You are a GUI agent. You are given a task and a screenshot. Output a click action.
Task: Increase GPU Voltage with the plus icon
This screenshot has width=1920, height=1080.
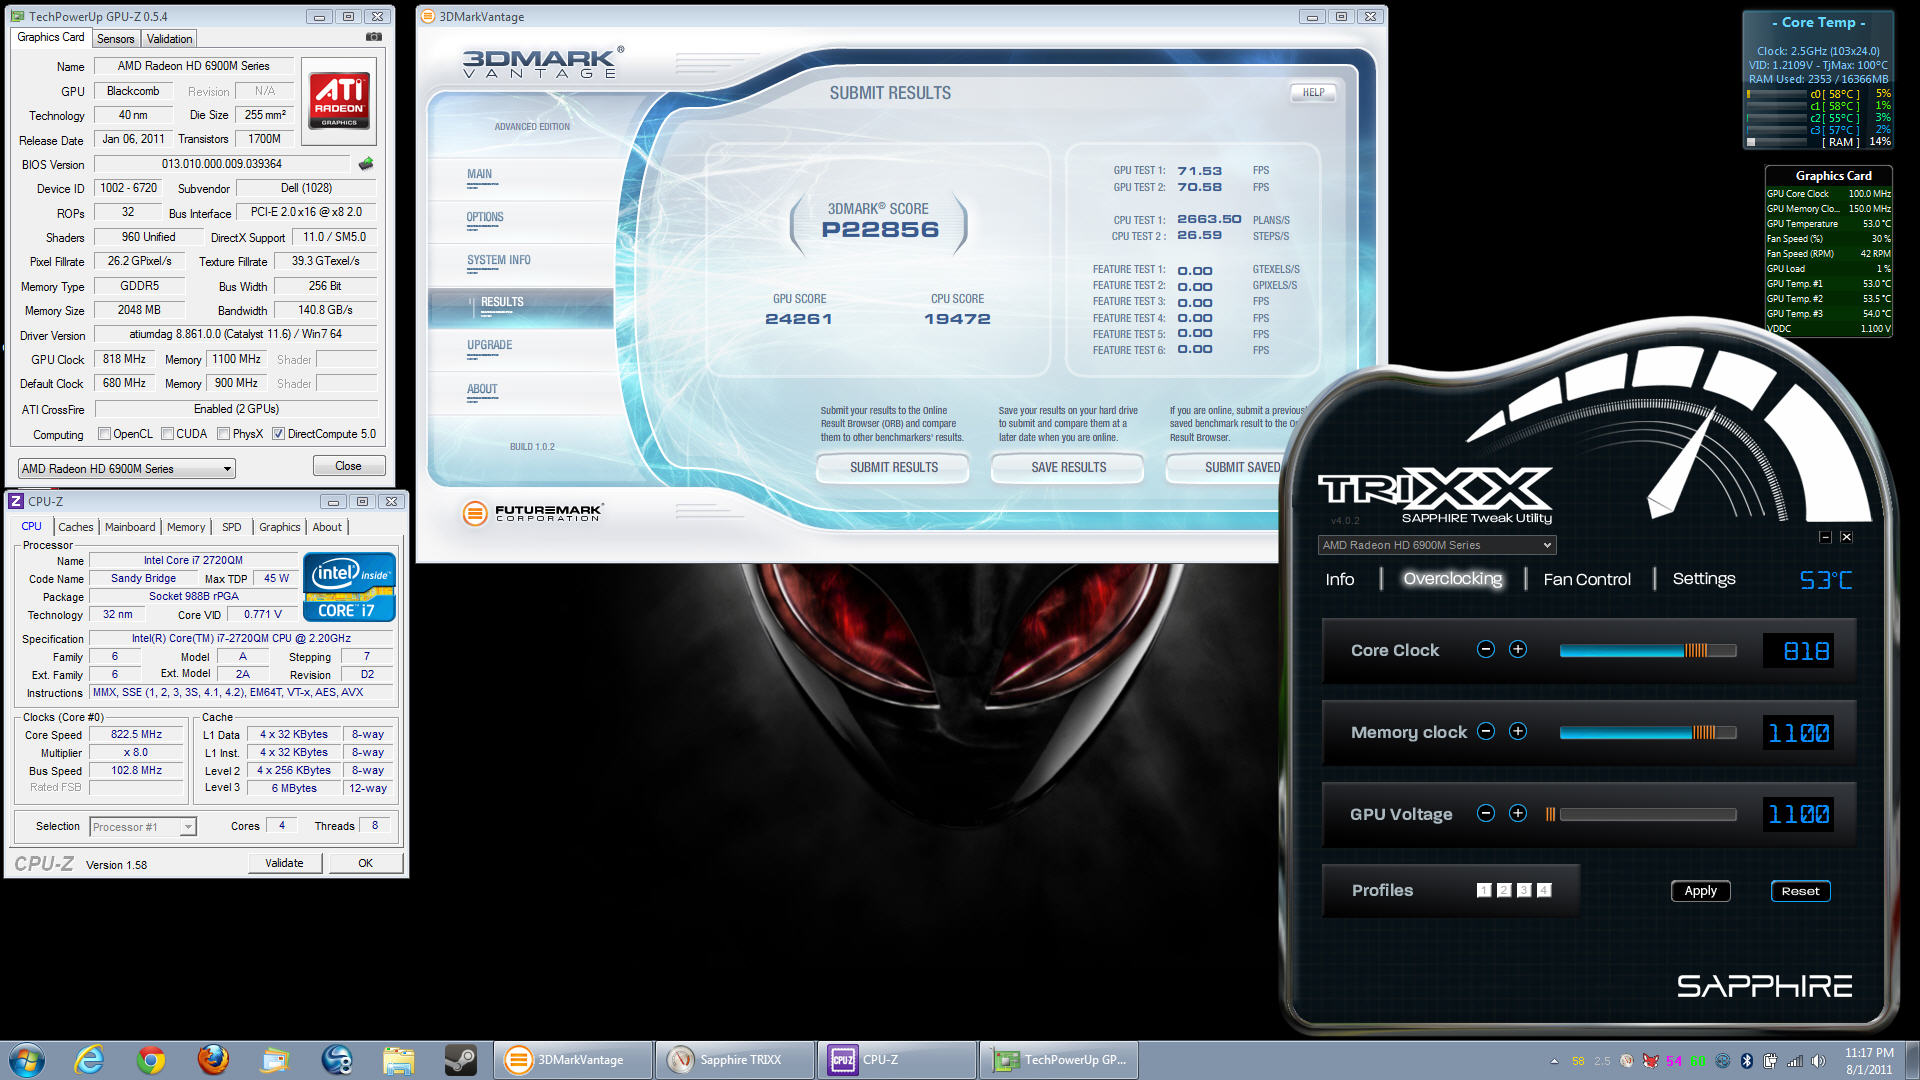(x=1518, y=813)
